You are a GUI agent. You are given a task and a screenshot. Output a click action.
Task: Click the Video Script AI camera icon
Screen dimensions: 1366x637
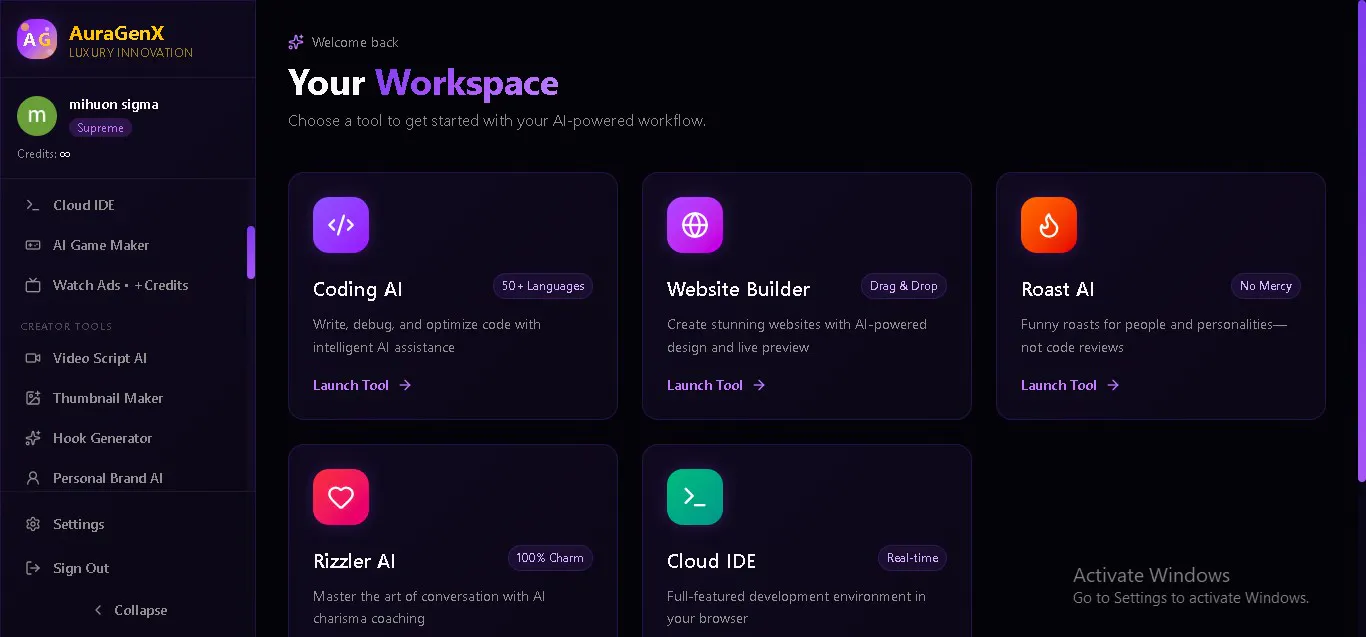[33, 358]
